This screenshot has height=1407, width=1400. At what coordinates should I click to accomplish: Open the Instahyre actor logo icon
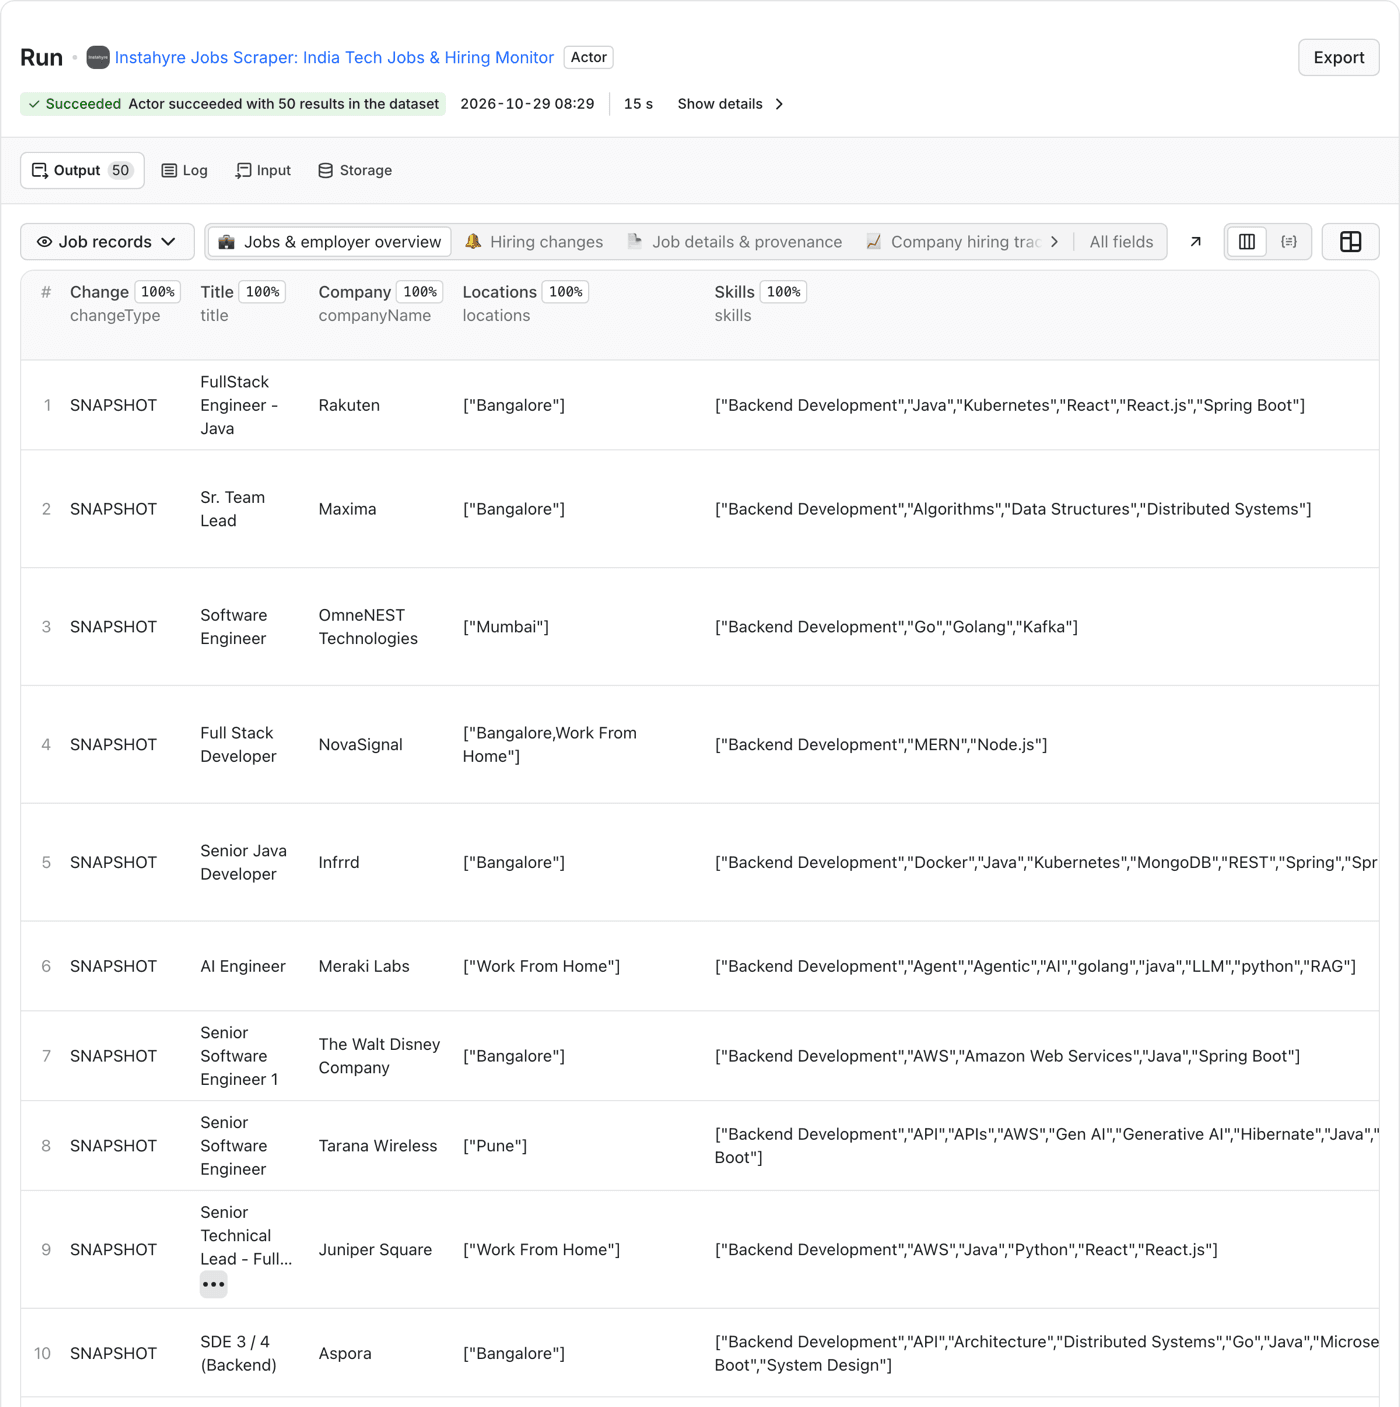pyautogui.click(x=98, y=58)
